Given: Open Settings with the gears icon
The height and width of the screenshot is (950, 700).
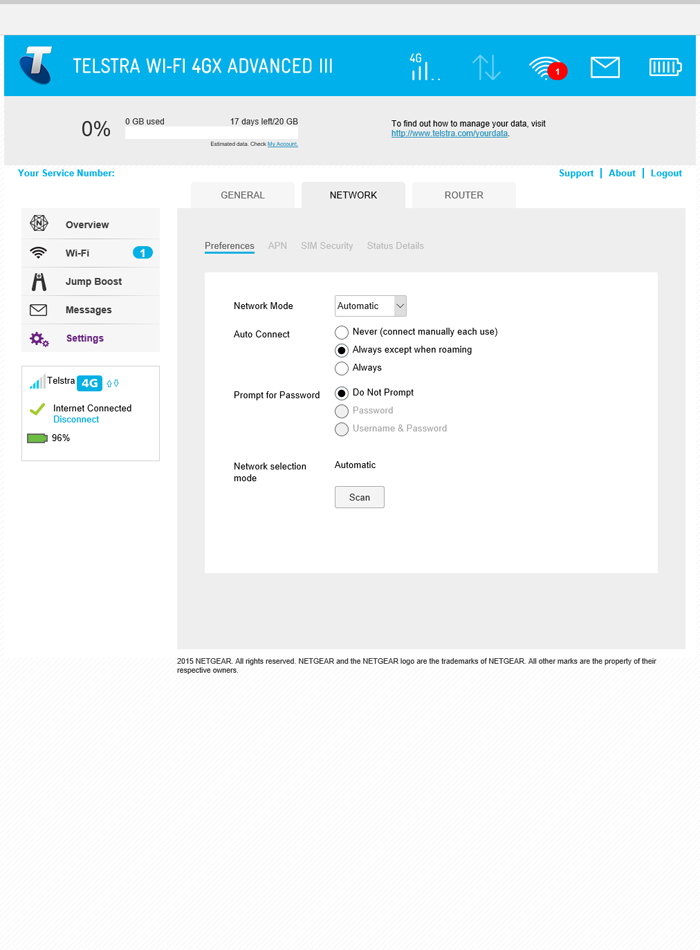Looking at the screenshot, I should 84,338.
